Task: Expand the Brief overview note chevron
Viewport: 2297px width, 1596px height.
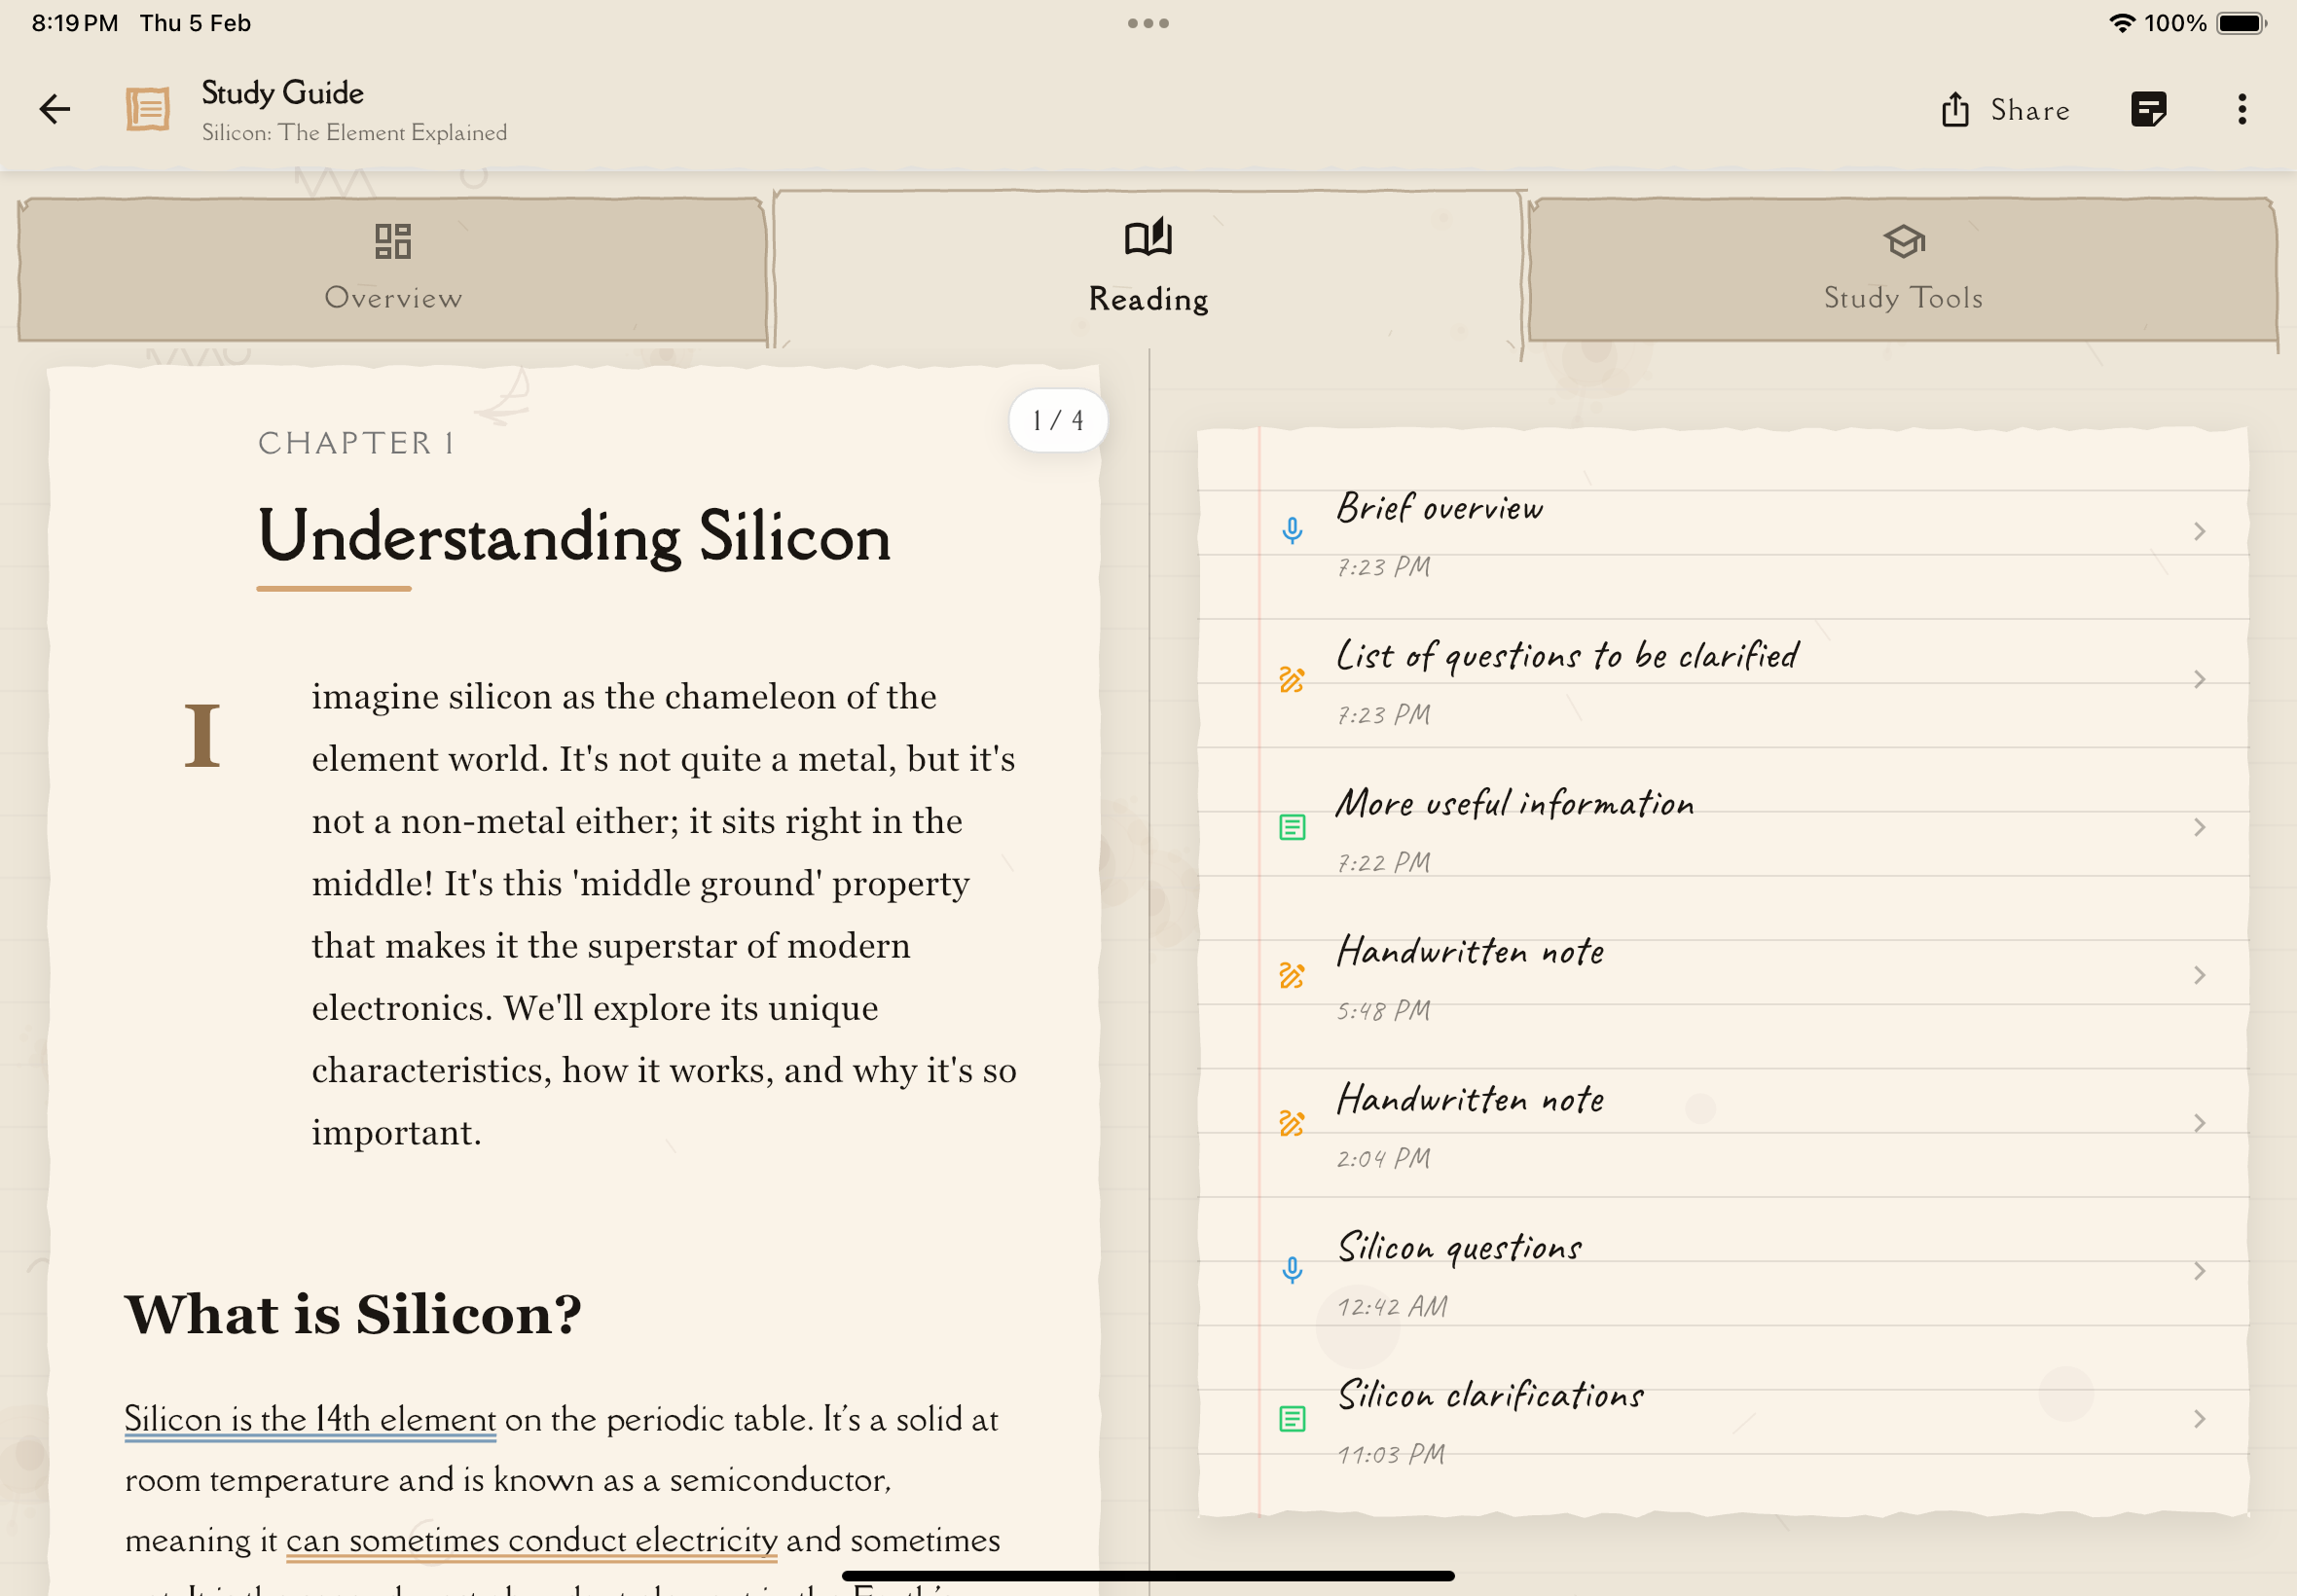Action: (x=2199, y=531)
